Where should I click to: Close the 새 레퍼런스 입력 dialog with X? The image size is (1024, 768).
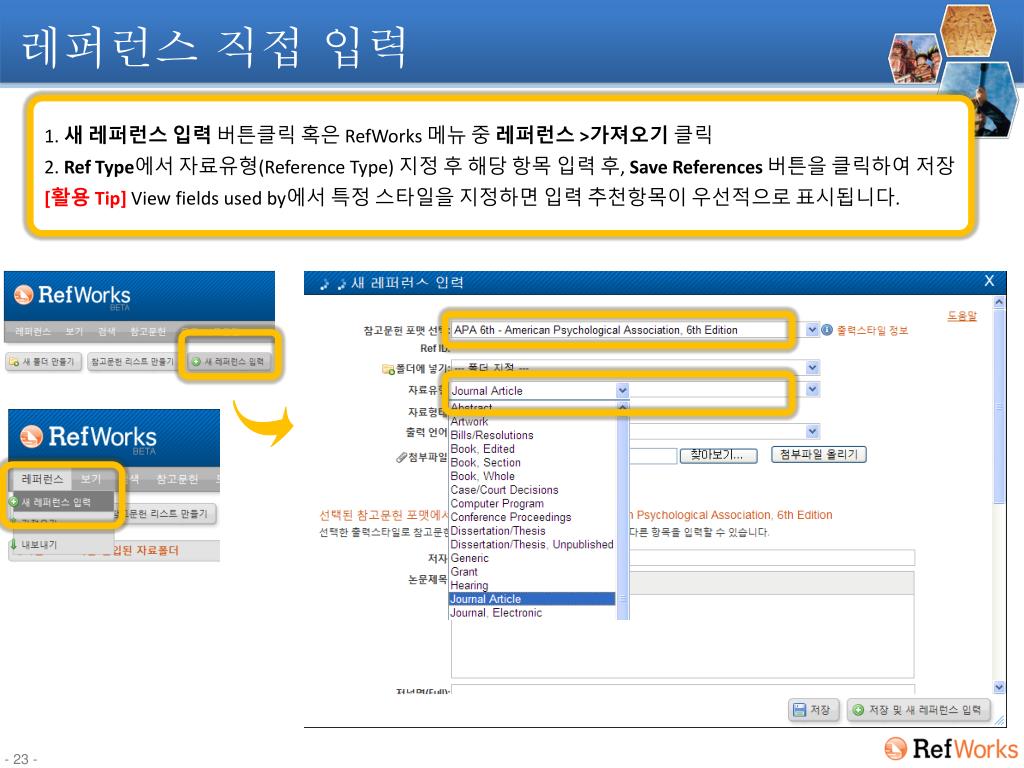click(x=989, y=281)
